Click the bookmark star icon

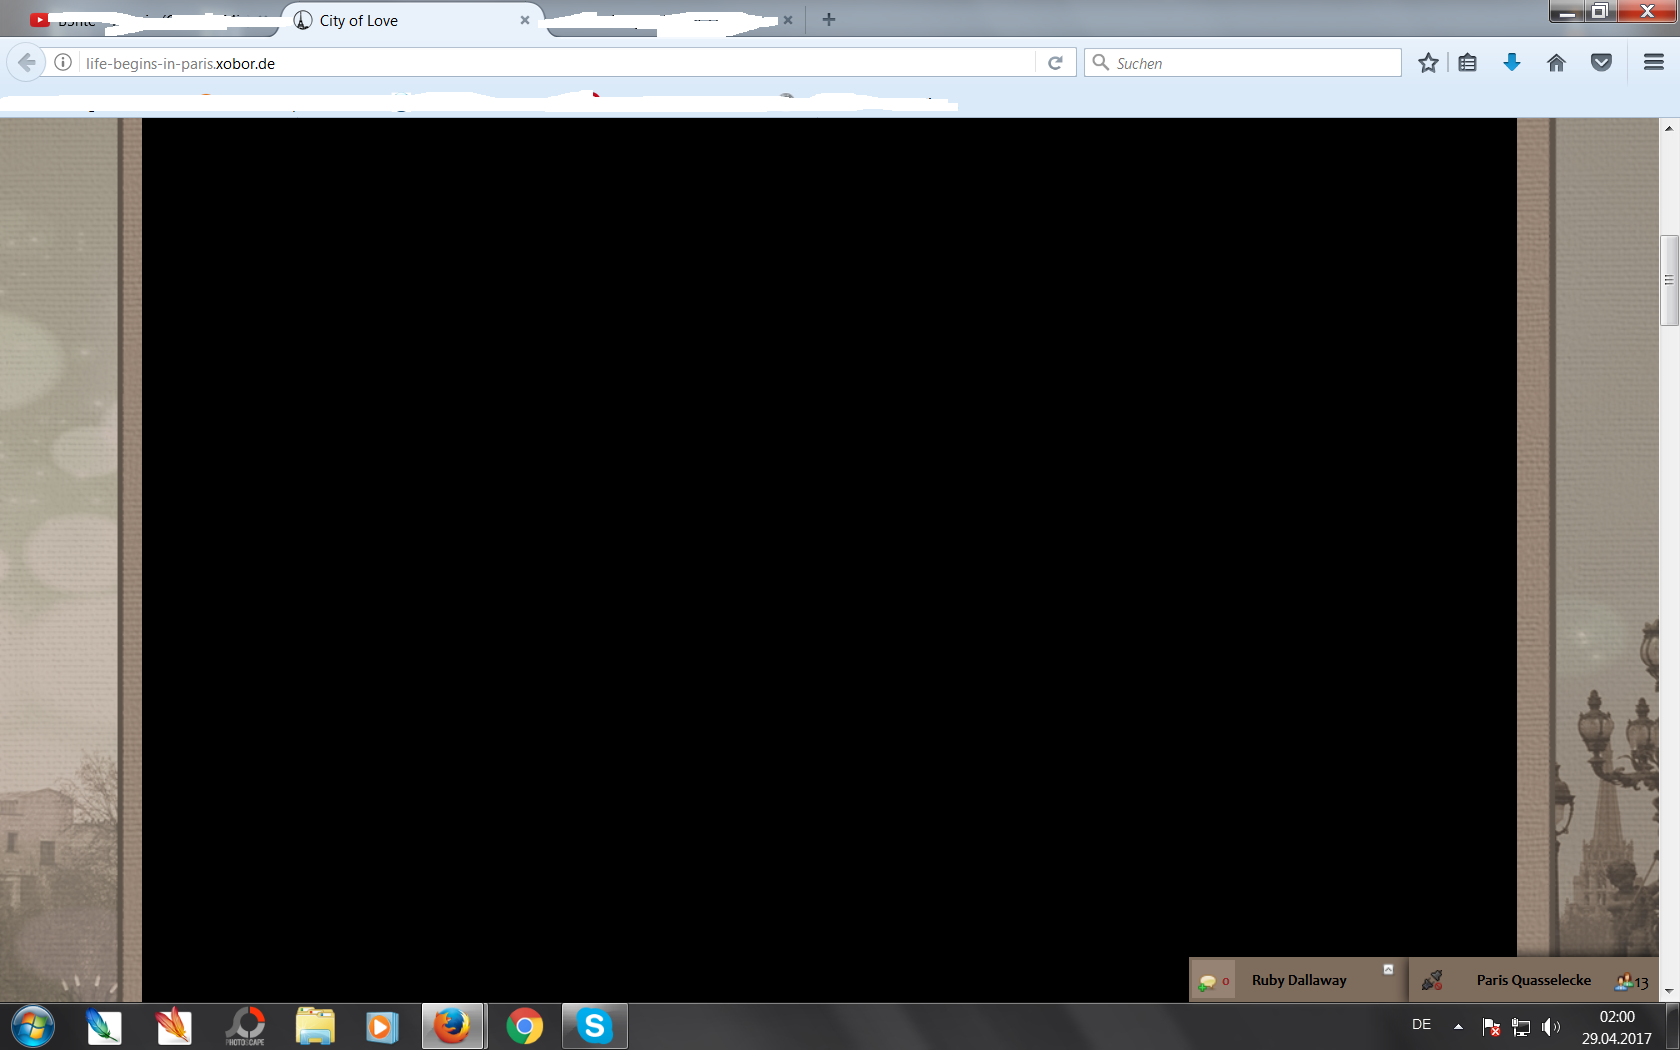pos(1428,63)
